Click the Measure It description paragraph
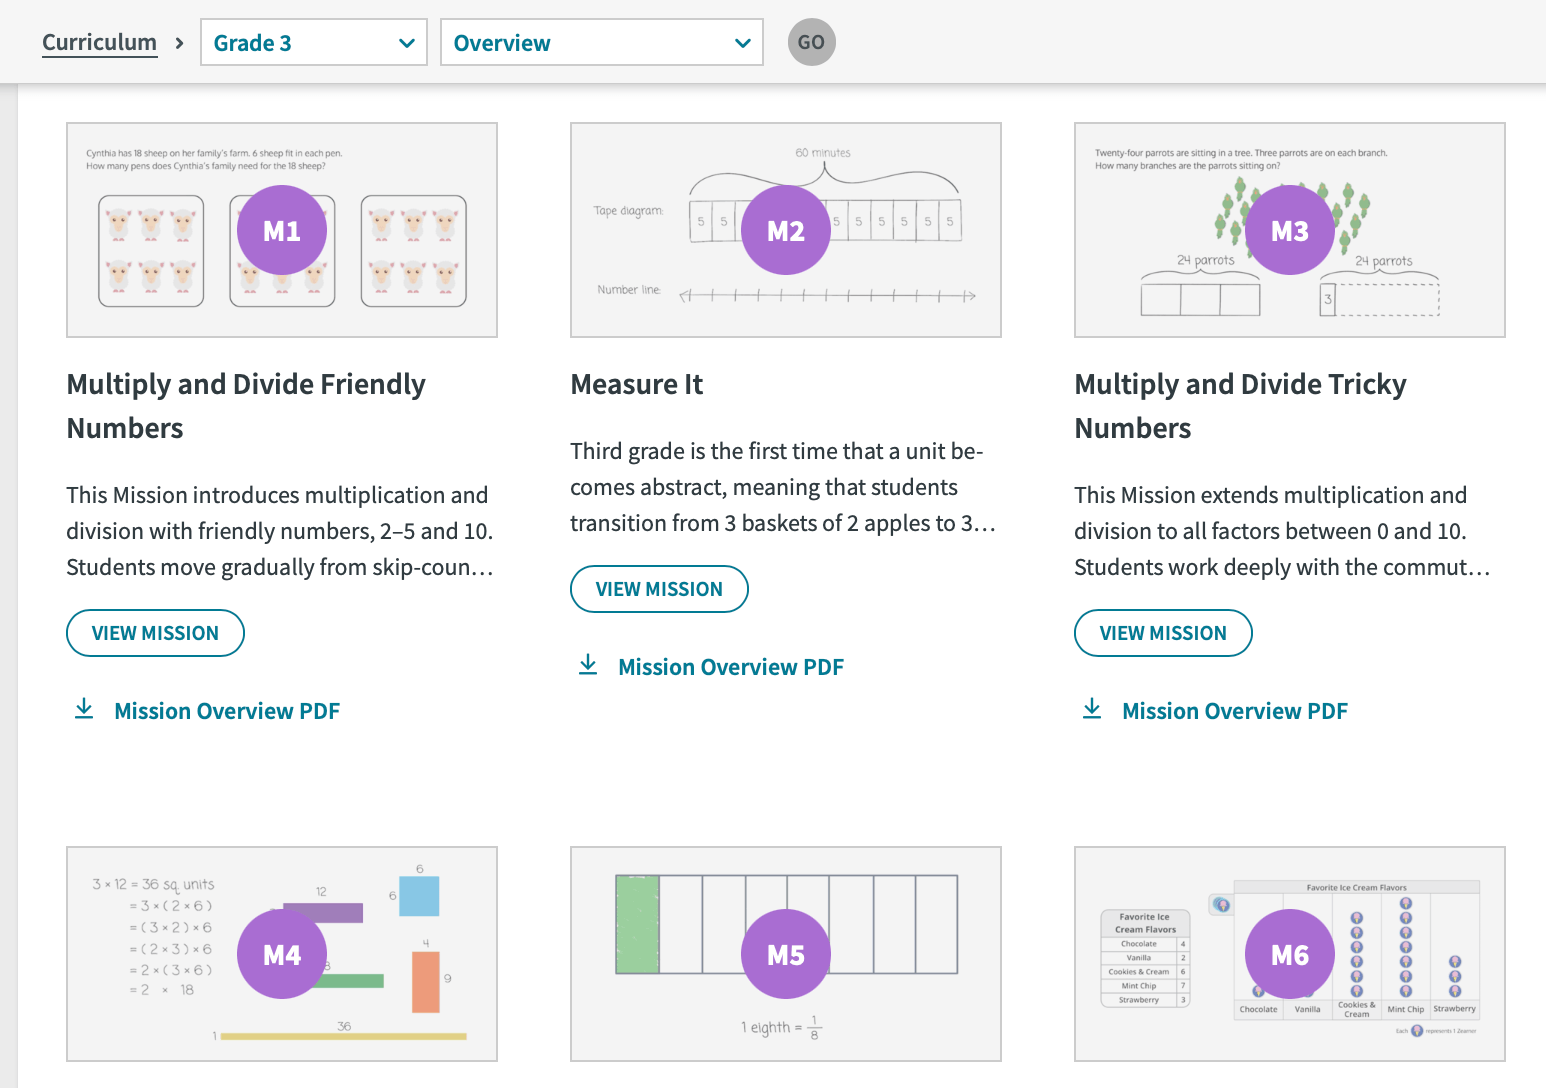Viewport: 1546px width, 1088px height. (x=783, y=487)
